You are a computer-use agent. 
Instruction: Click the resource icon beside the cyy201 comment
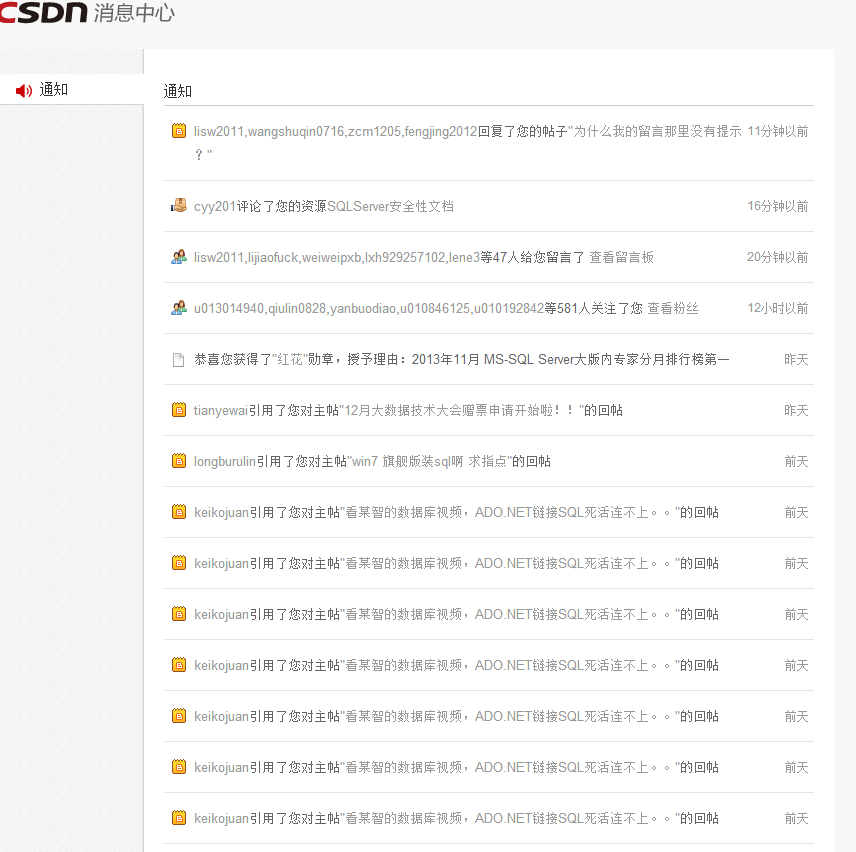click(179, 206)
